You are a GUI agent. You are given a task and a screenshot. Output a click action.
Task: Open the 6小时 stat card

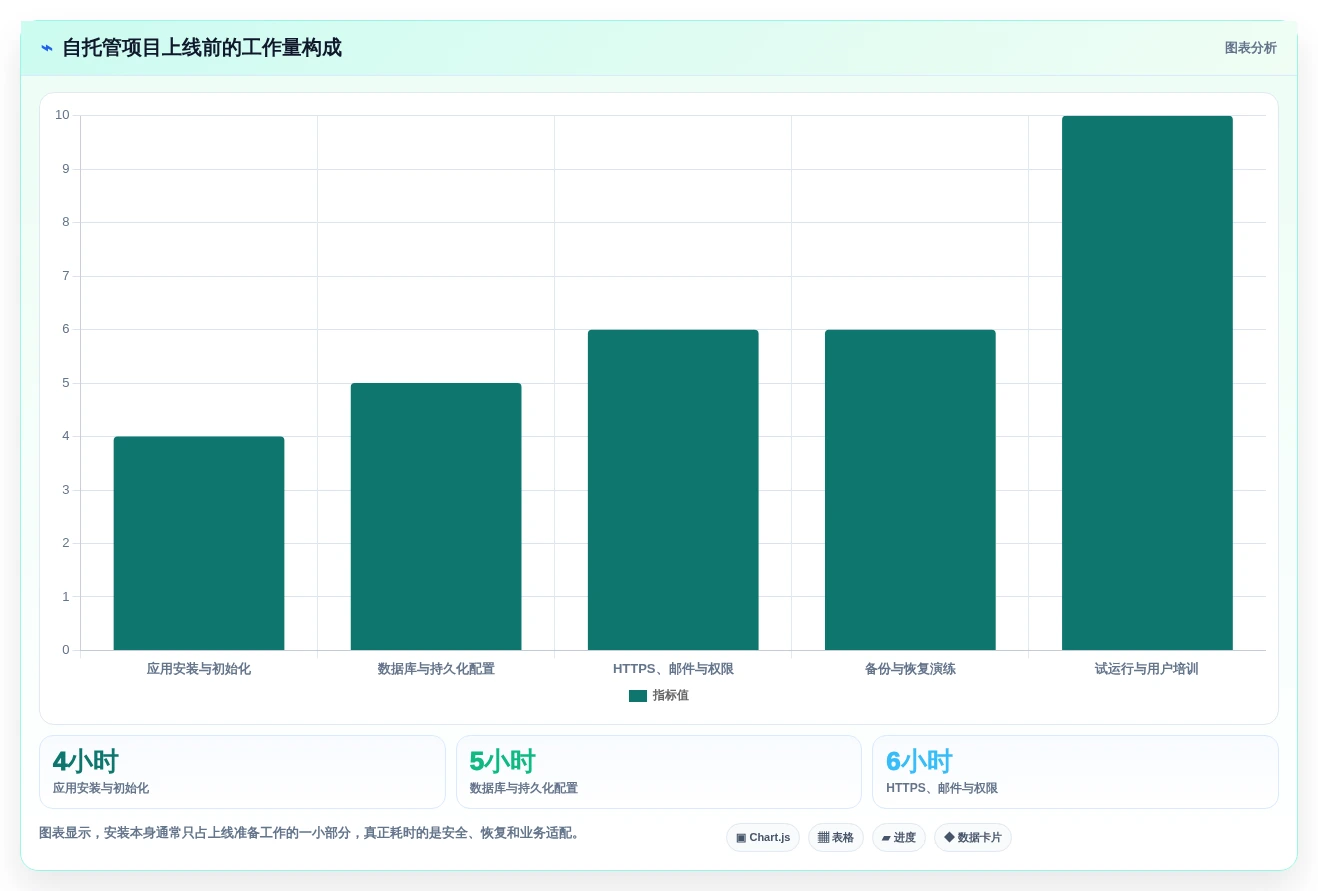click(1075, 772)
